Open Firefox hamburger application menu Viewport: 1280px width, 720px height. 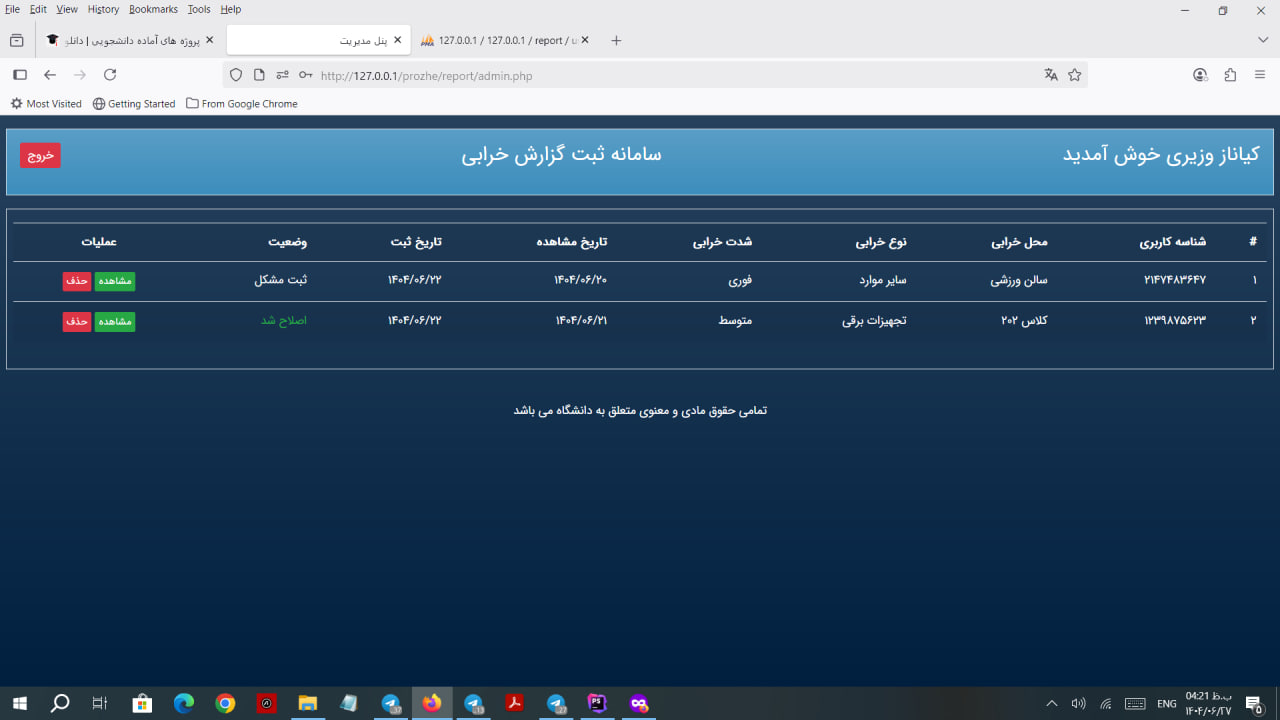pos(1260,75)
